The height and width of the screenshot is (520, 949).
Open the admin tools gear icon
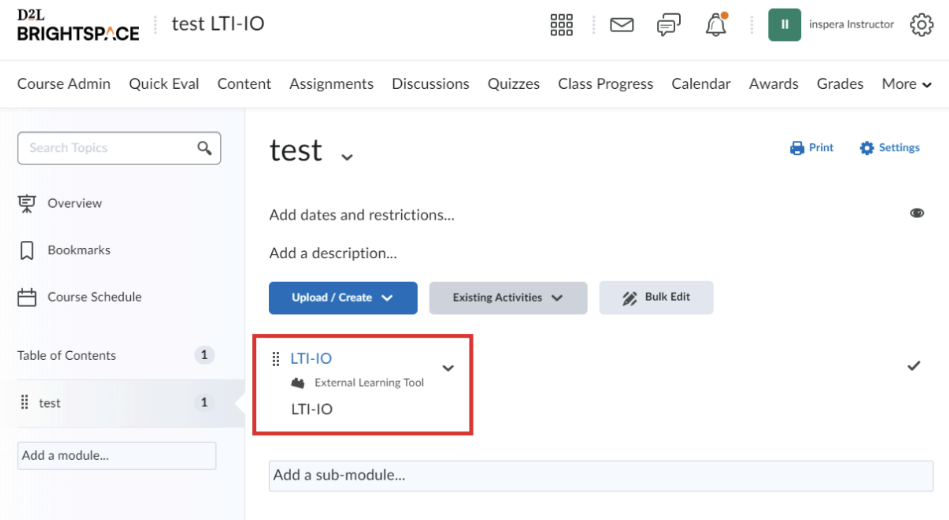click(921, 25)
